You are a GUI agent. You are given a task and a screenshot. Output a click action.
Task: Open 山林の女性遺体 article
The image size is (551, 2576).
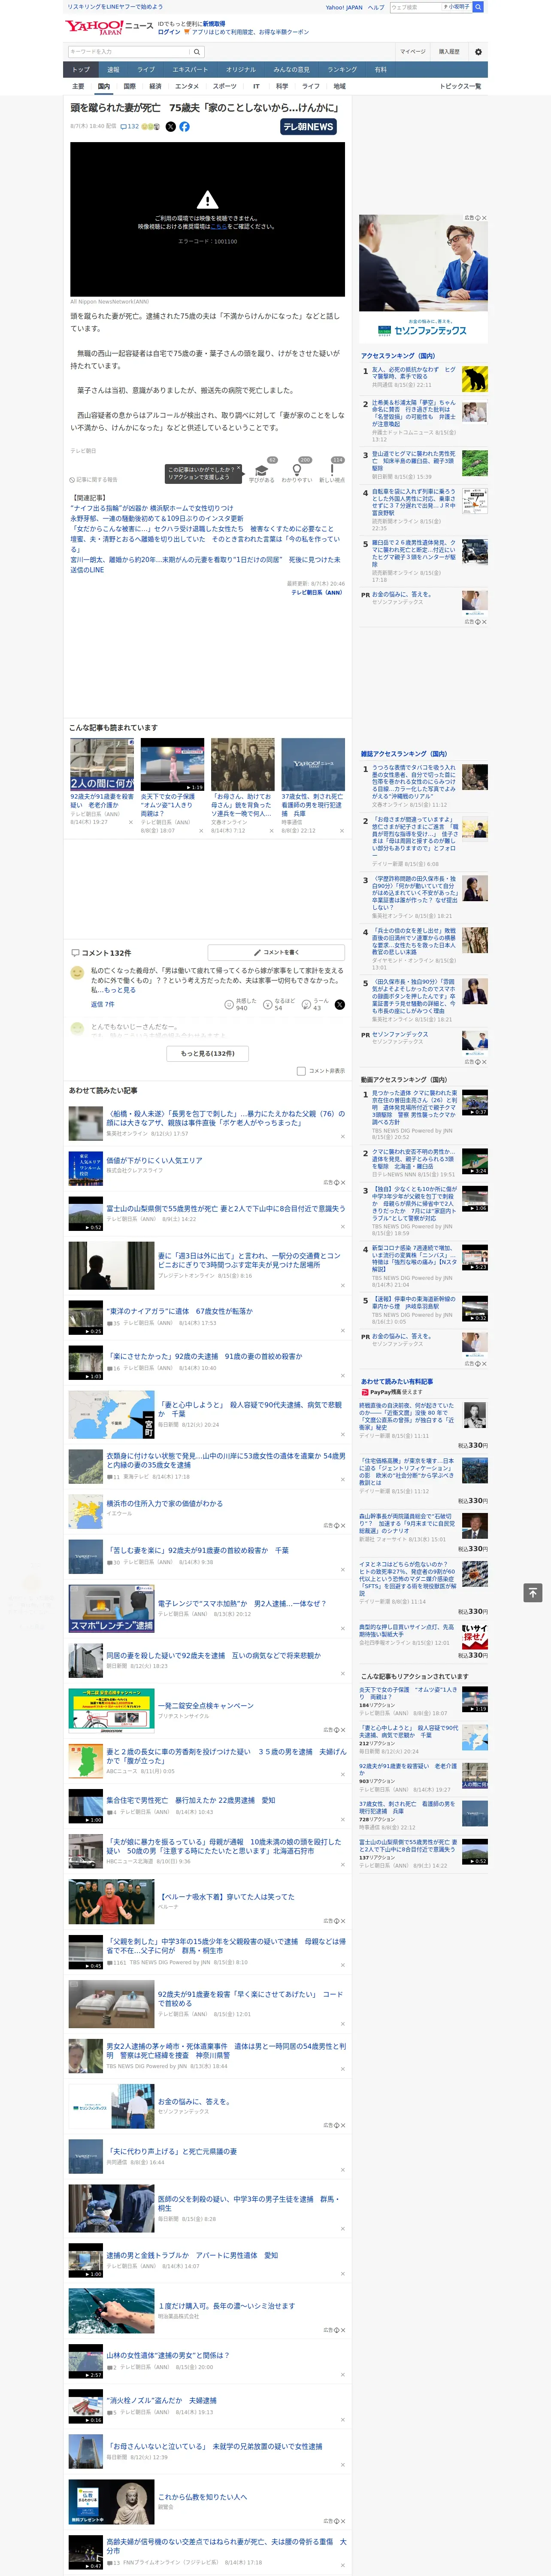tap(168, 2355)
